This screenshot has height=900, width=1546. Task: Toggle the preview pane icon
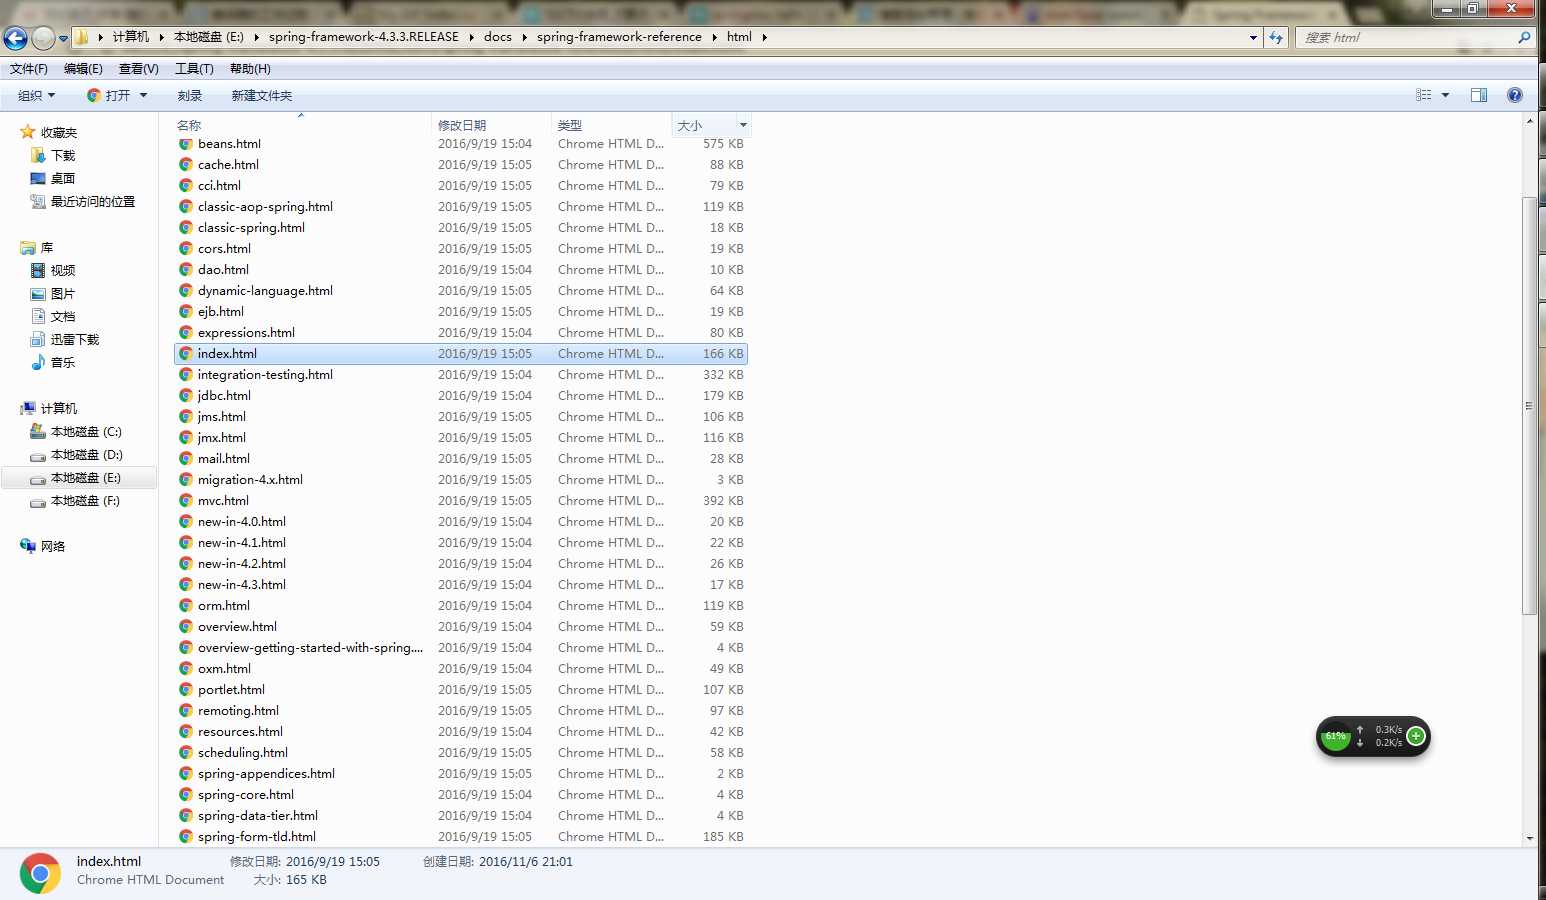click(x=1479, y=95)
